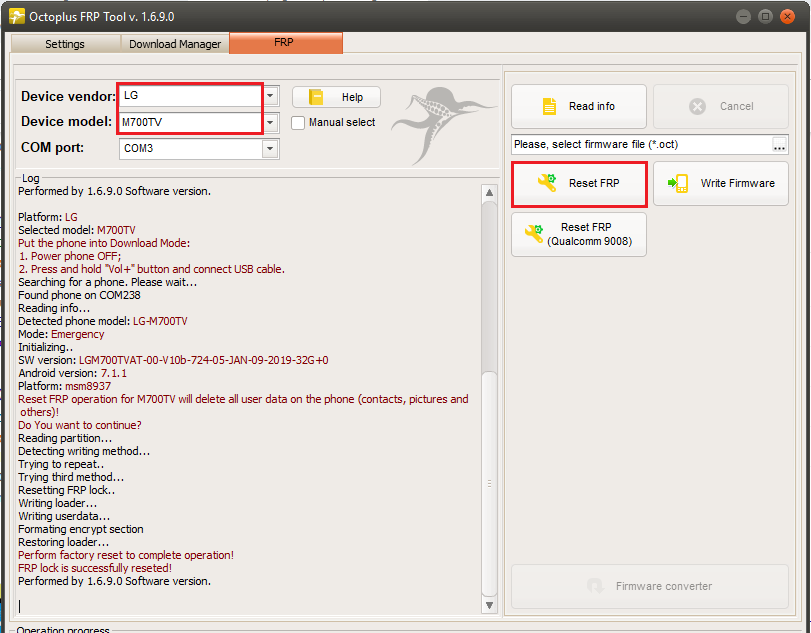Click the Reset FRP button
This screenshot has width=811, height=633.
[579, 184]
